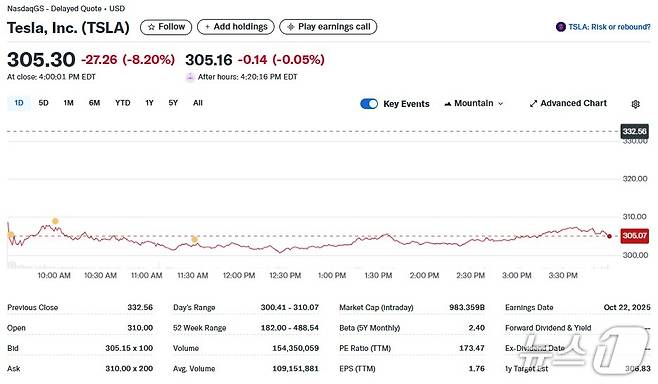This screenshot has width=658, height=384.
Task: Click Avg. Volume value 109,151,881
Action: point(295,369)
